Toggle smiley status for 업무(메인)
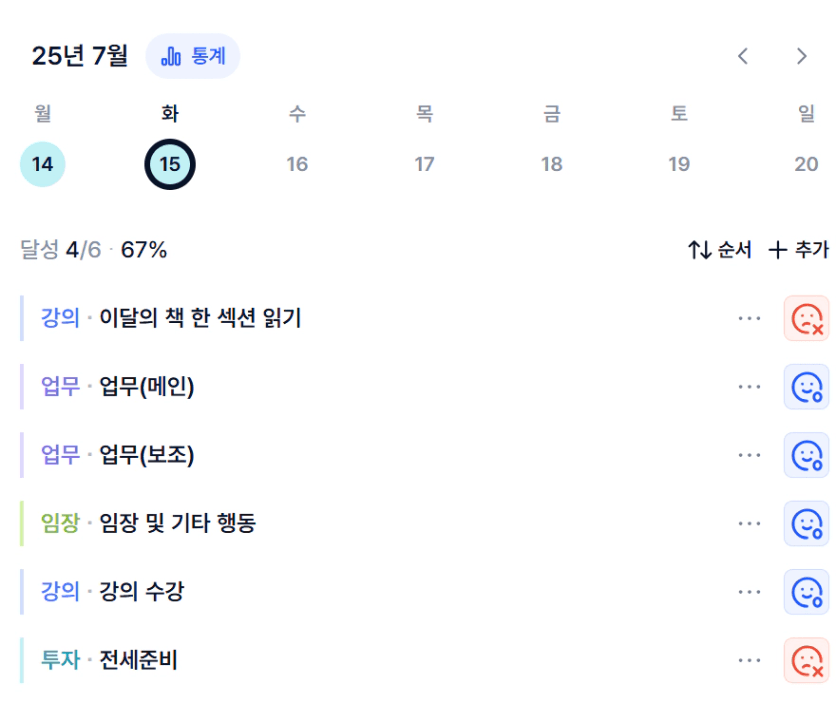 pyautogui.click(x=806, y=387)
